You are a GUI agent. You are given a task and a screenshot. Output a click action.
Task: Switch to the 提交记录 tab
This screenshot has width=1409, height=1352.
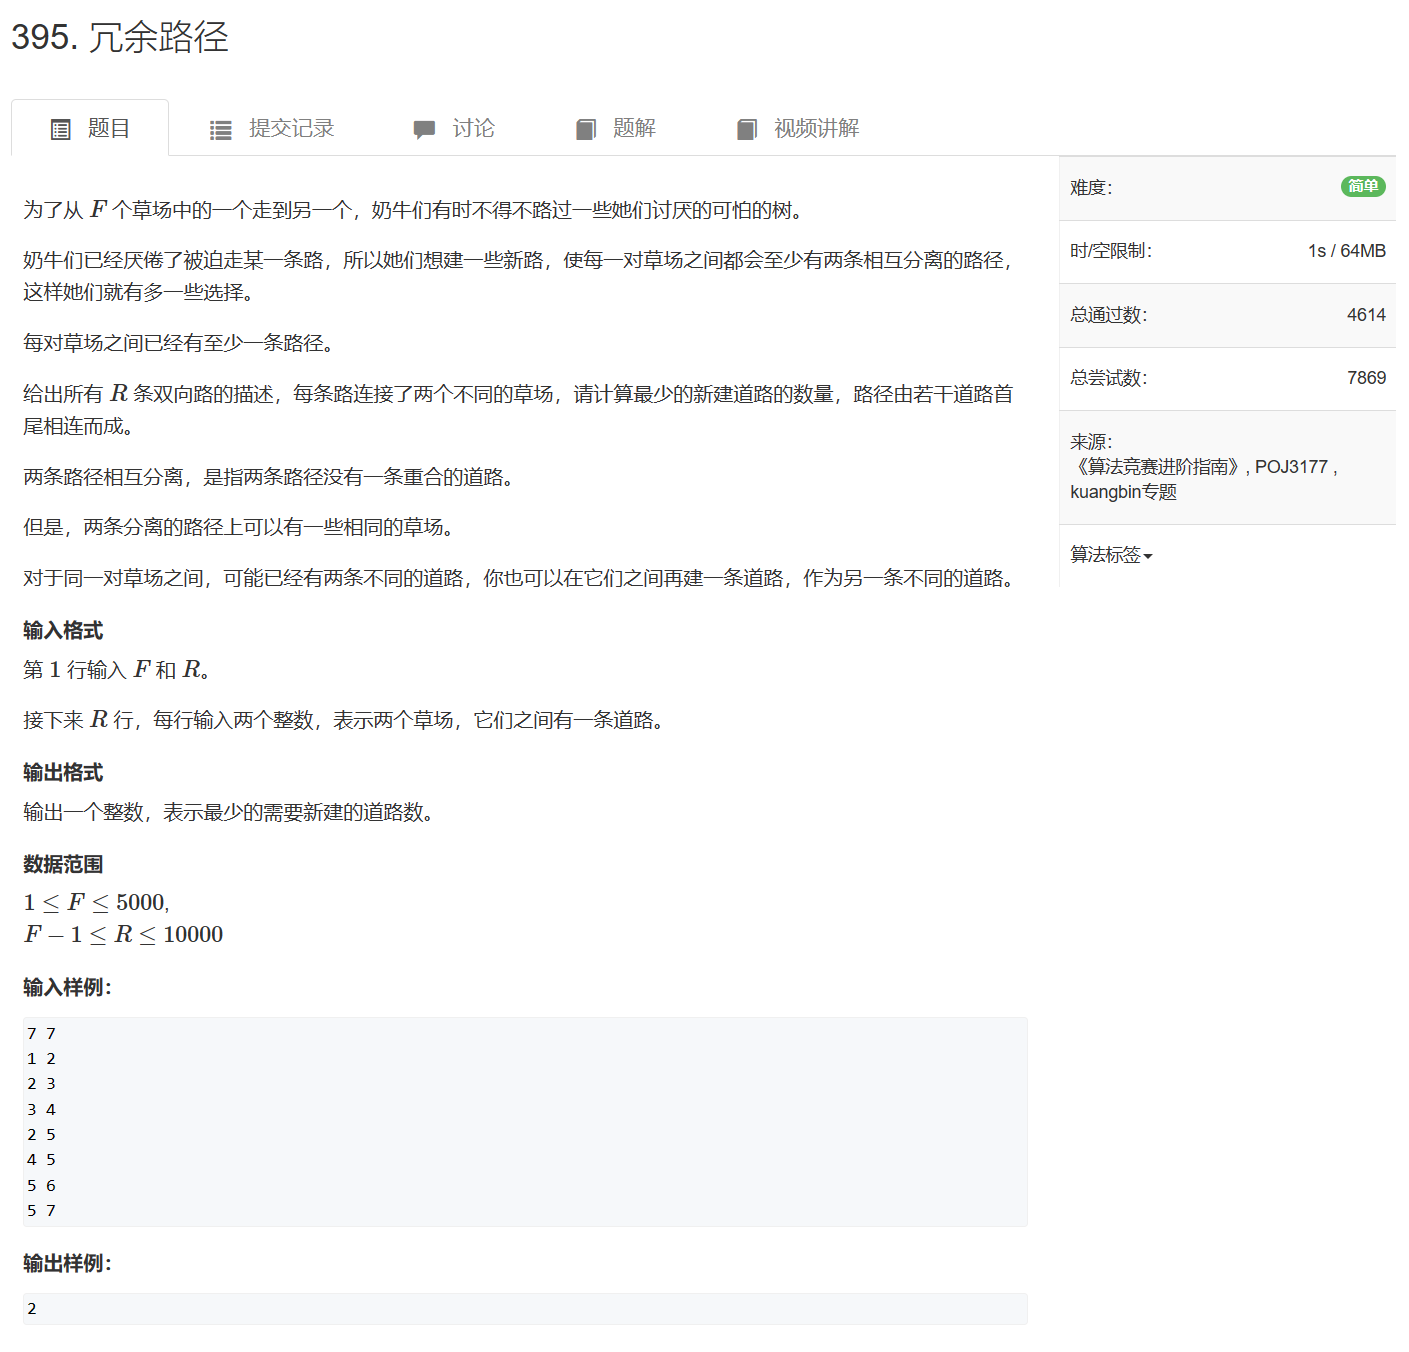click(271, 128)
